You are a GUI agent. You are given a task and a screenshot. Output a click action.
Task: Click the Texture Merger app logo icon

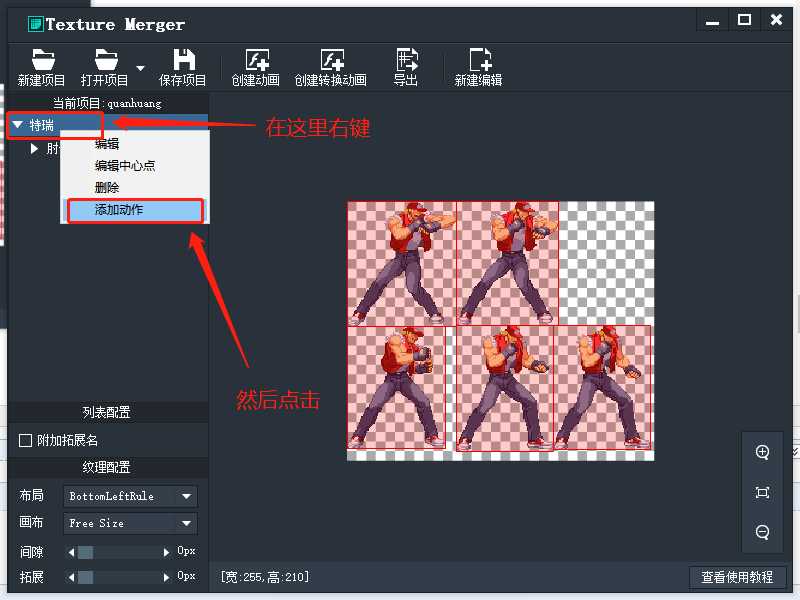tap(36, 24)
